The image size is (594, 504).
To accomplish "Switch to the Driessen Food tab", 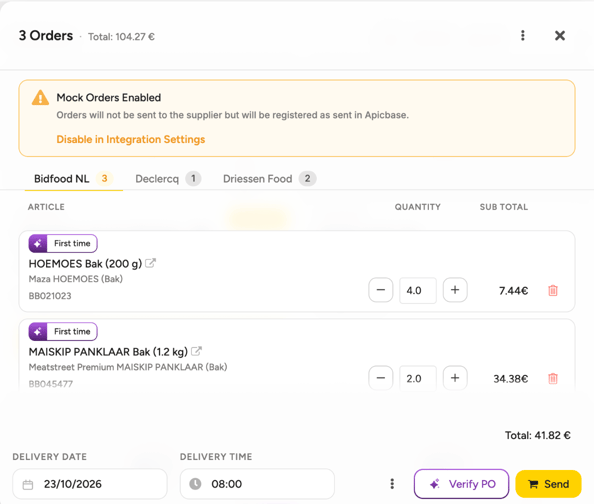I will click(269, 178).
